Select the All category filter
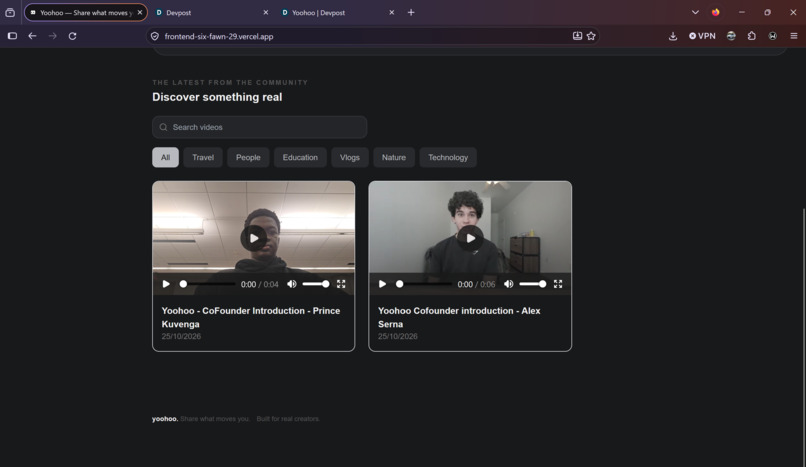 (166, 157)
